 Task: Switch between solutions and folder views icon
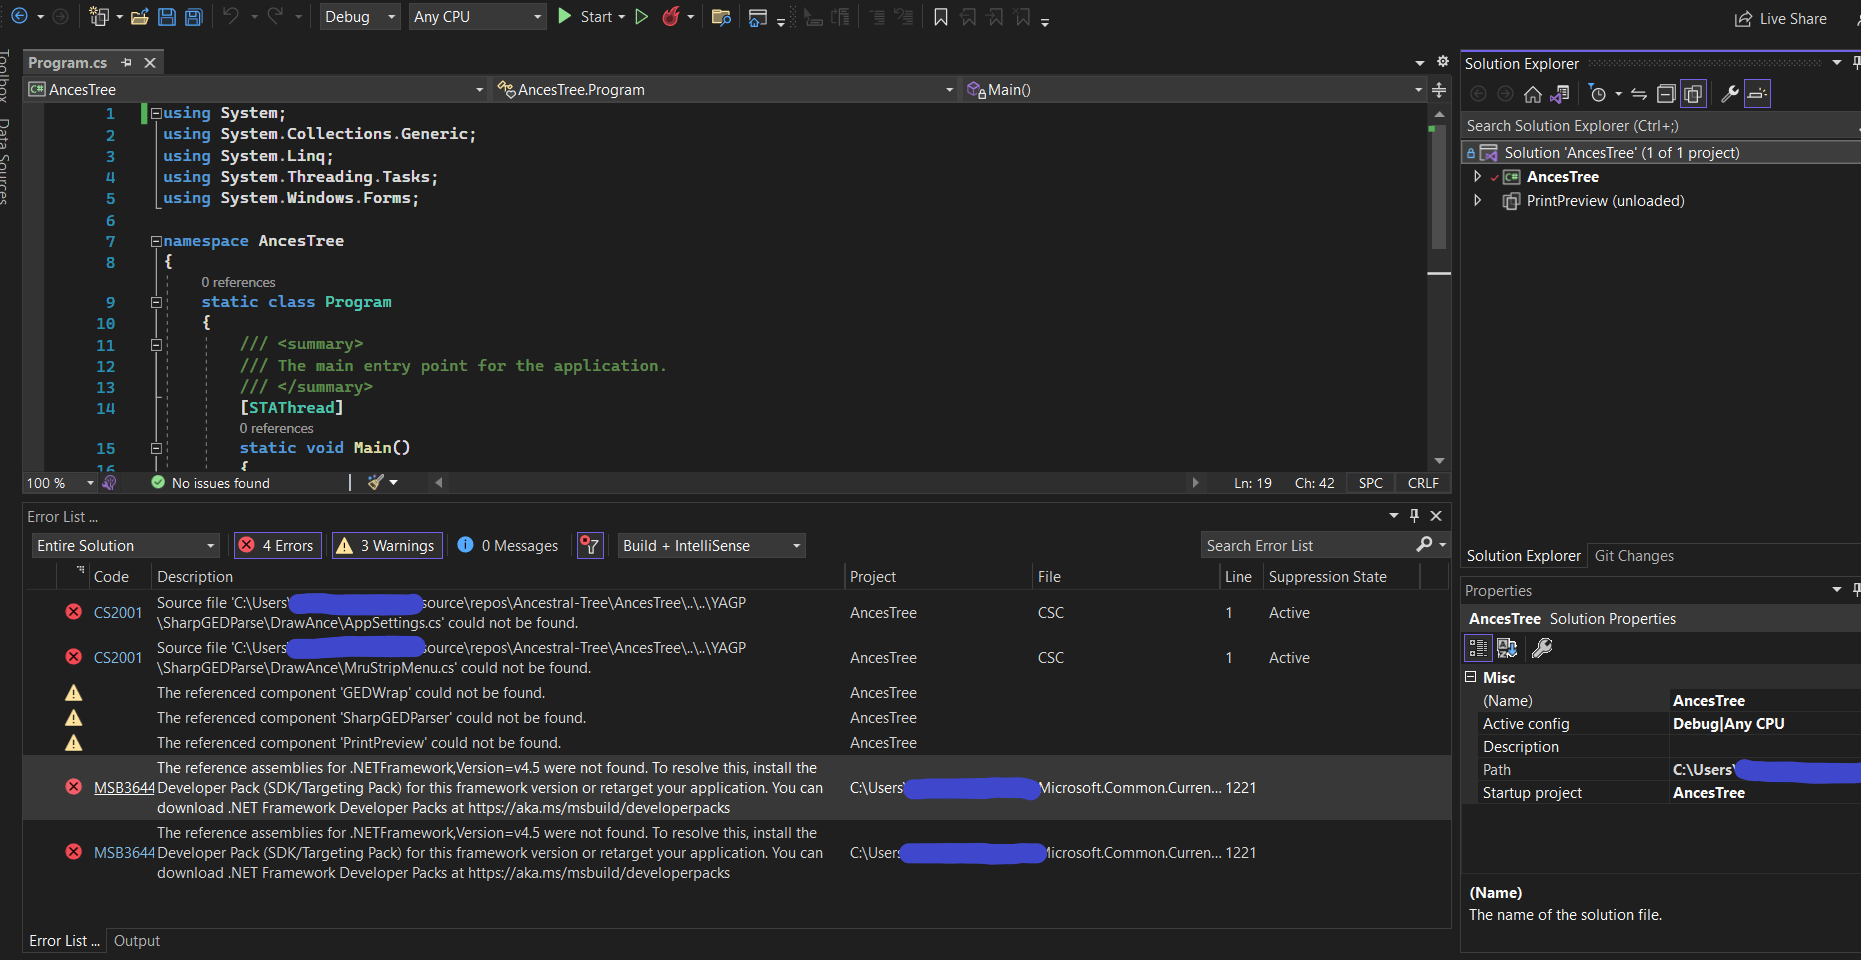1559,94
